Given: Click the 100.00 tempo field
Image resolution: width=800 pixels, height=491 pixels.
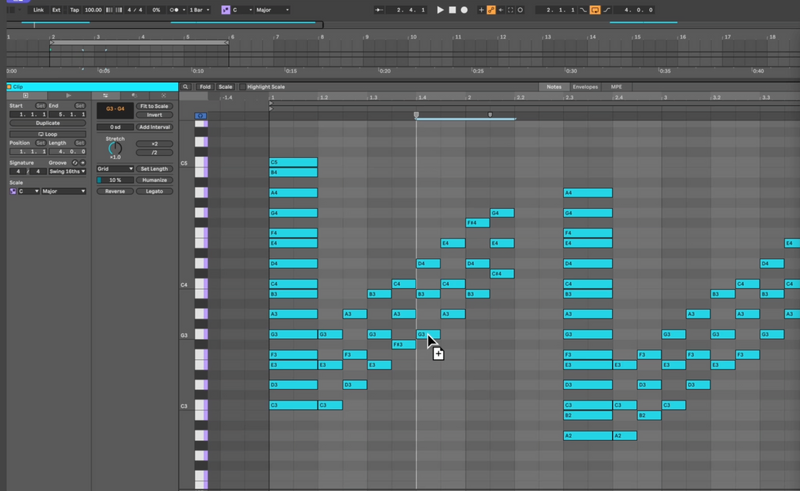Looking at the screenshot, I should tap(93, 10).
